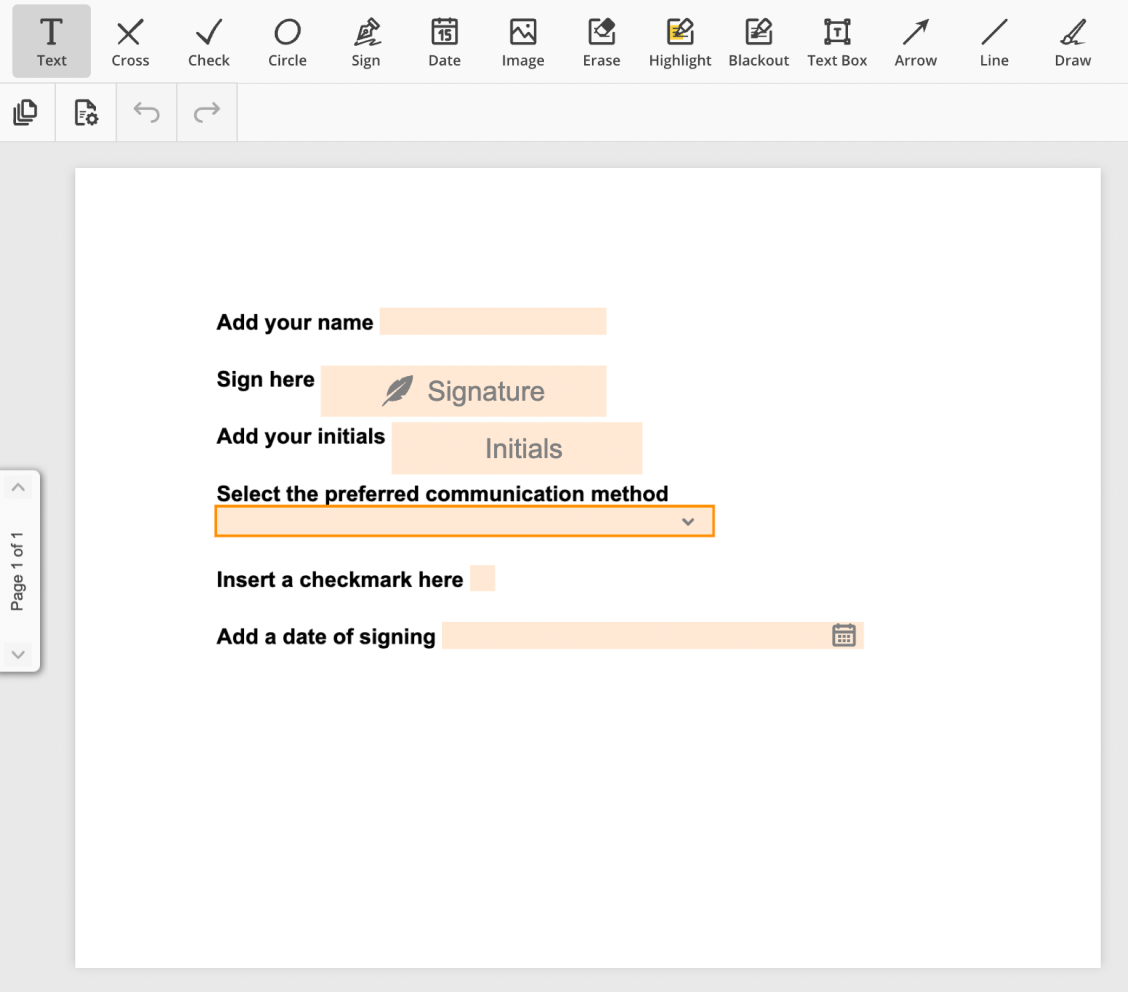Click the Undo arrow

[x=146, y=112]
